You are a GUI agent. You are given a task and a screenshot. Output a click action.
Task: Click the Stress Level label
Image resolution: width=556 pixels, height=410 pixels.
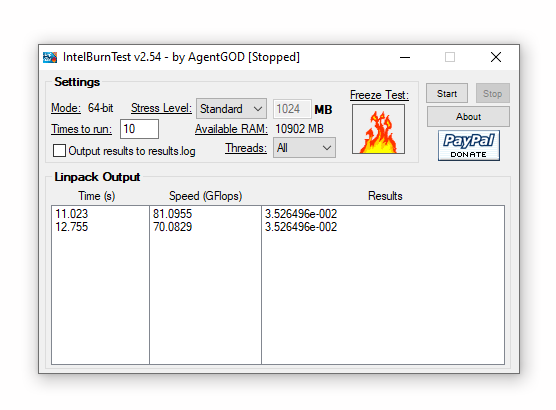(x=161, y=108)
